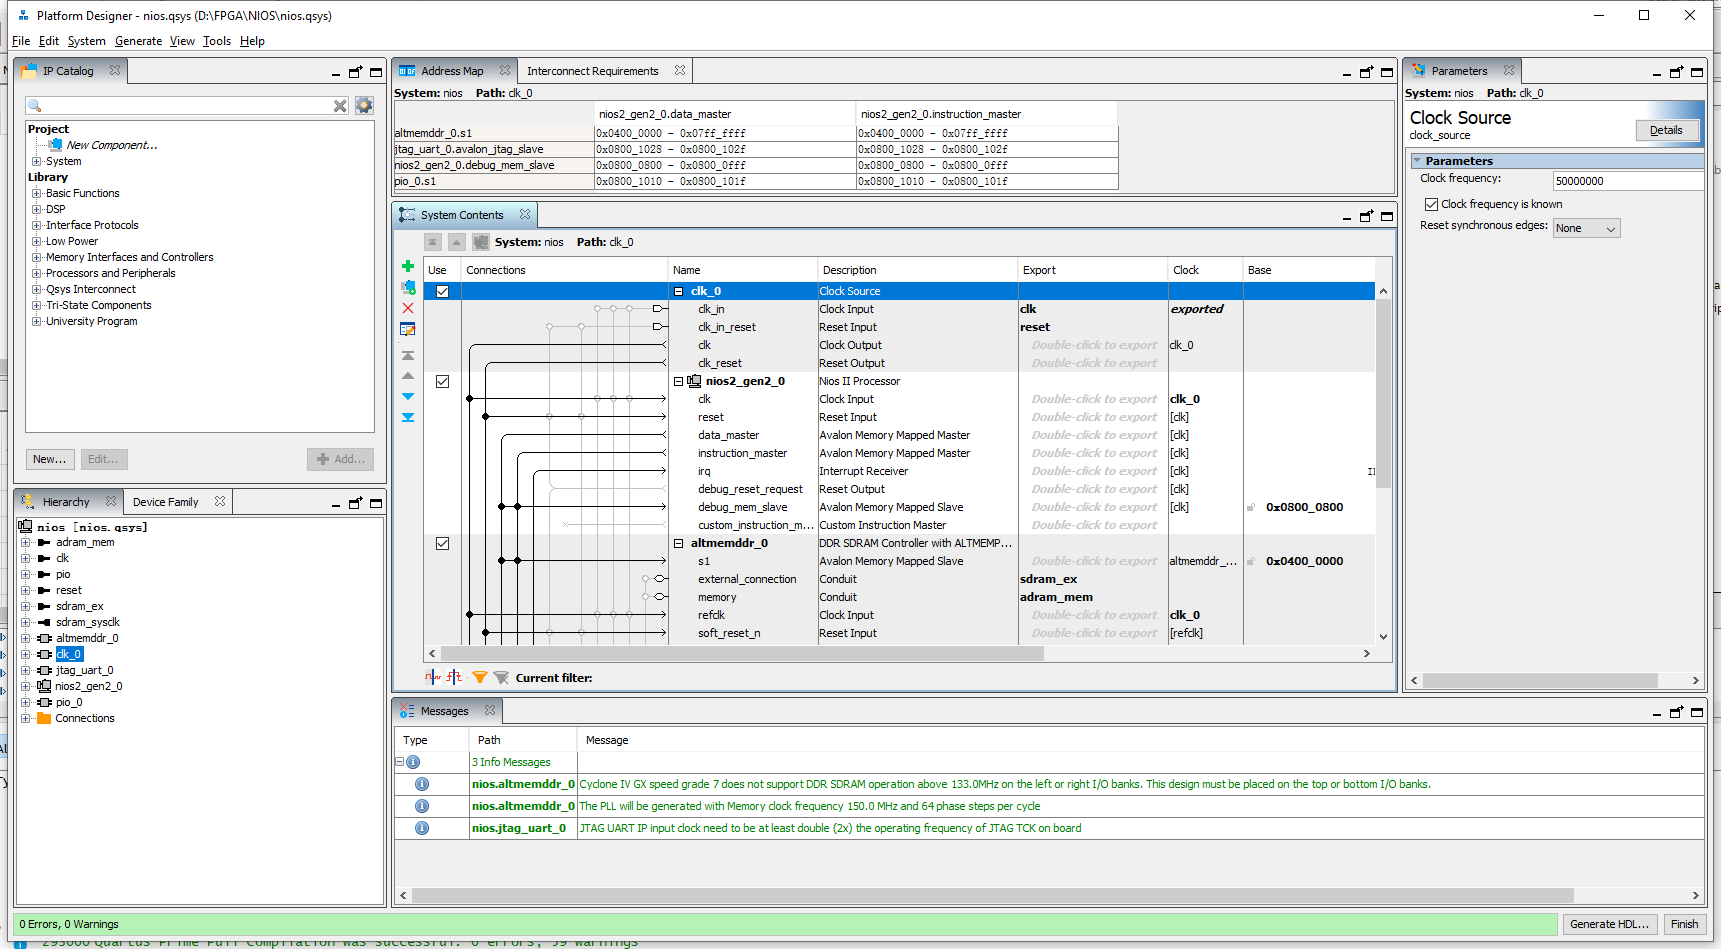This screenshot has height=949, width=1721.
Task: Expand jtag_uart_0 in Hierarchy tree
Action: (25, 670)
